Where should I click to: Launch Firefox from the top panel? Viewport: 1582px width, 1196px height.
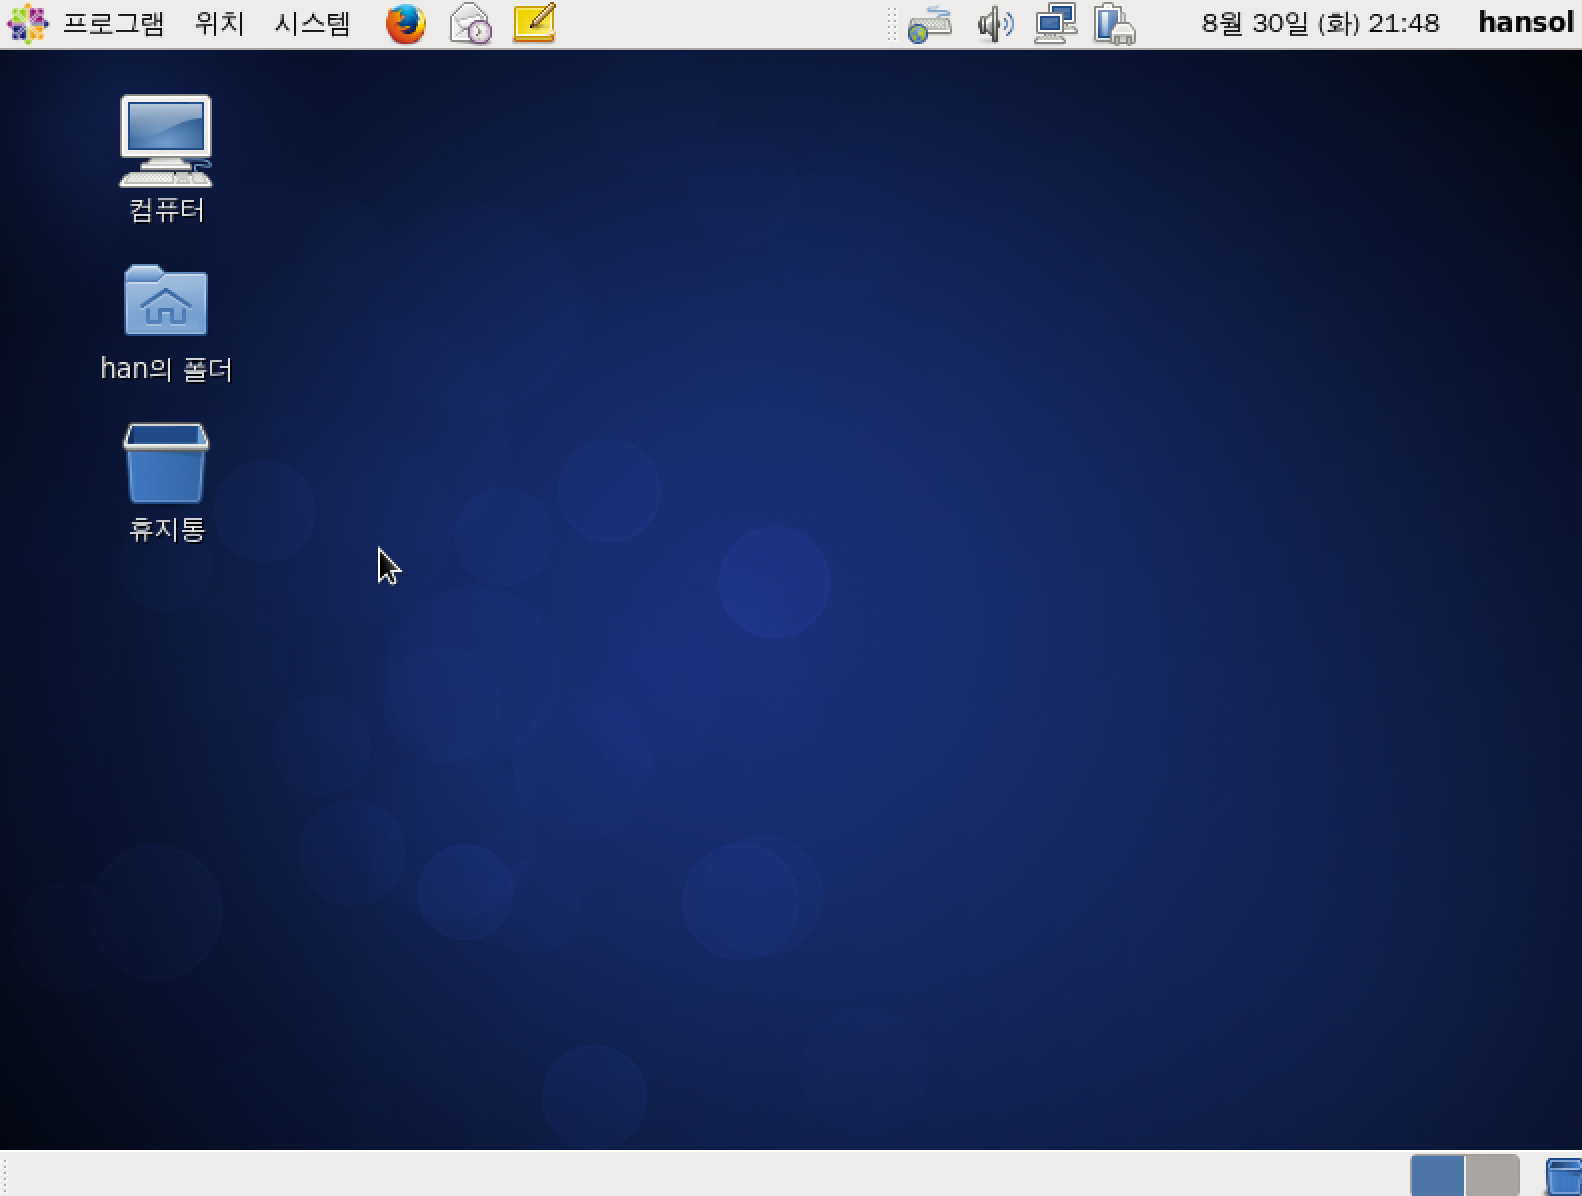click(406, 24)
